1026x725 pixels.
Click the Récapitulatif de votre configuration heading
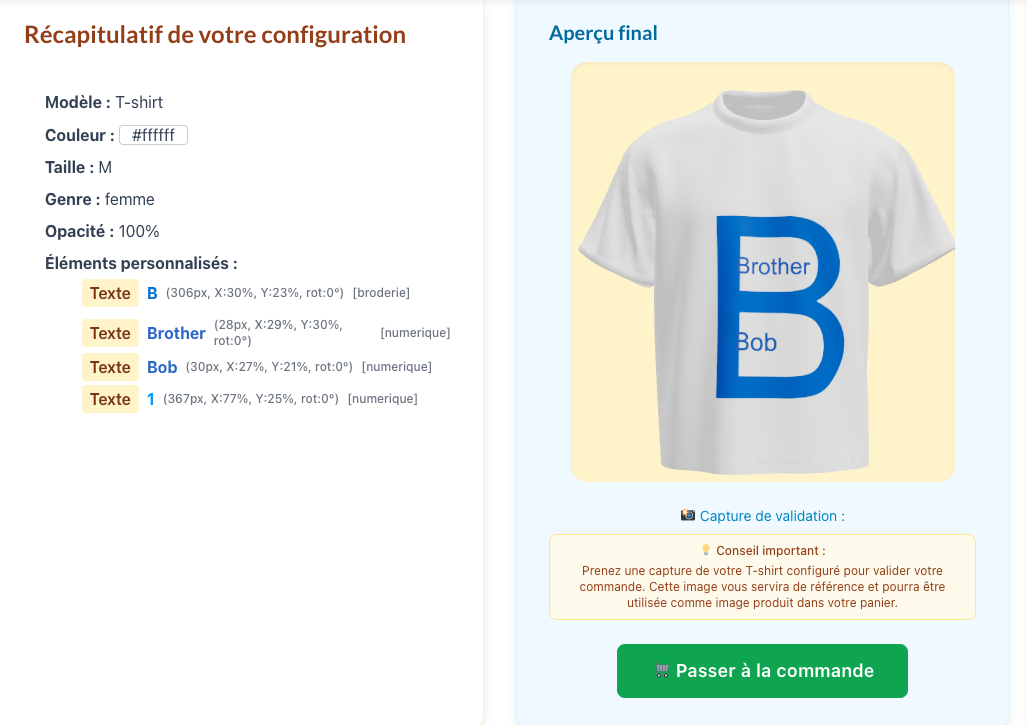[x=215, y=35]
